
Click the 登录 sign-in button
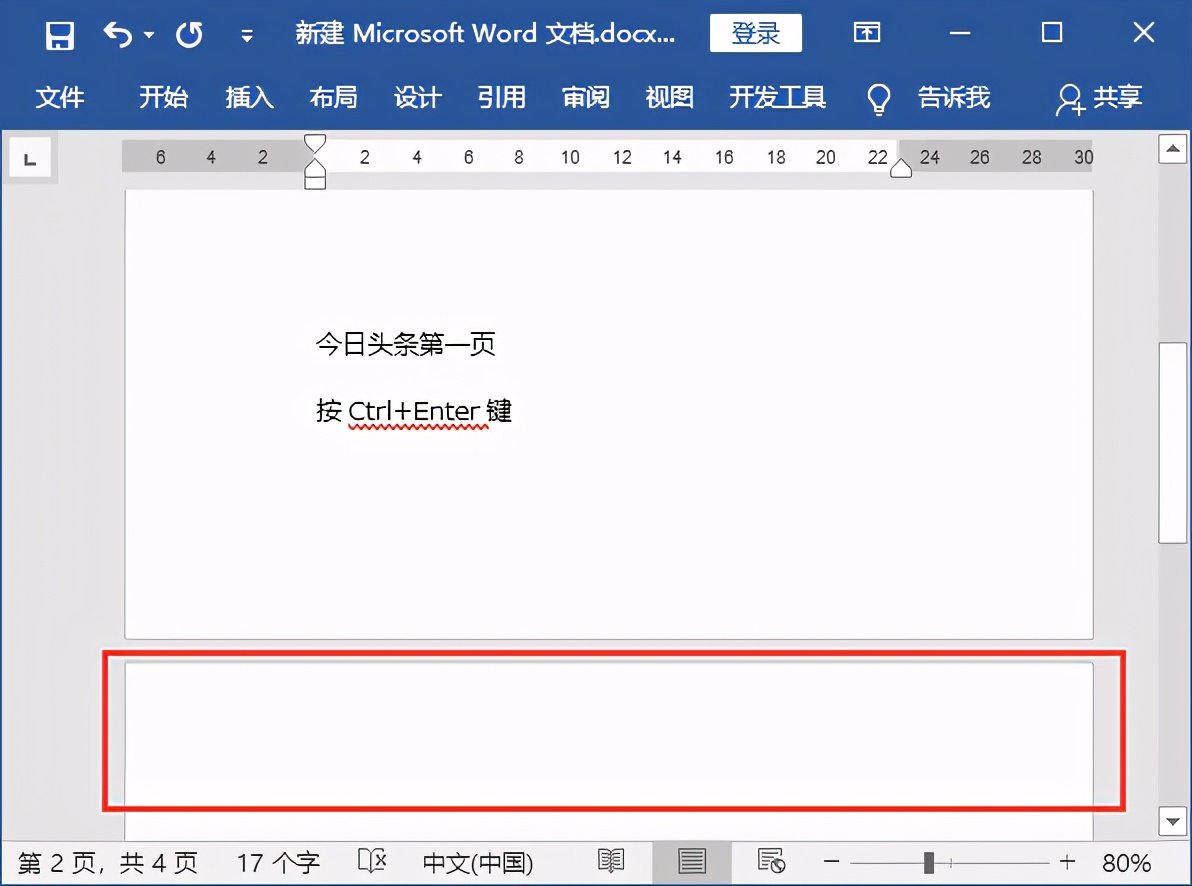pyautogui.click(x=756, y=33)
